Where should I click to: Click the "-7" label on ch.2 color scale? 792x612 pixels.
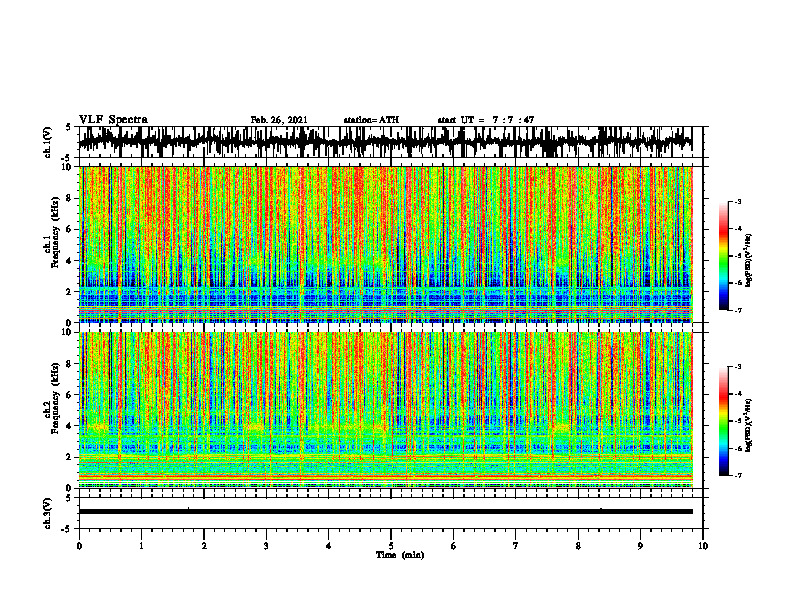click(x=738, y=475)
